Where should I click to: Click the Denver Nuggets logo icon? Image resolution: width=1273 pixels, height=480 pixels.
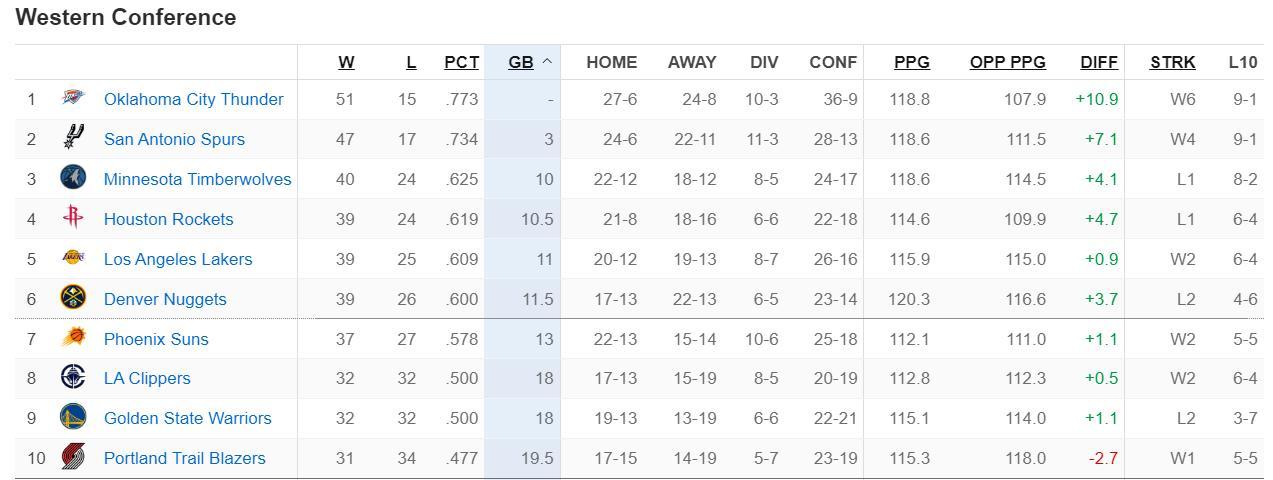(x=73, y=299)
